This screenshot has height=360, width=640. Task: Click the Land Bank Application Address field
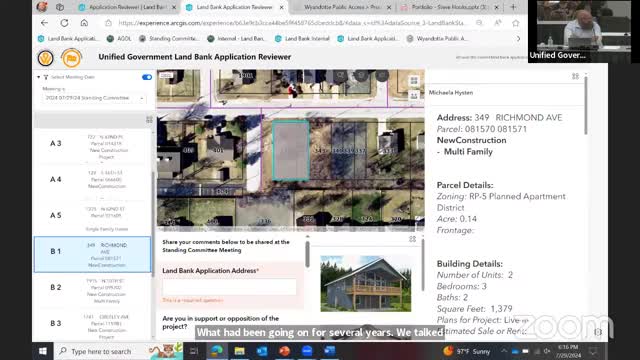[229, 287]
